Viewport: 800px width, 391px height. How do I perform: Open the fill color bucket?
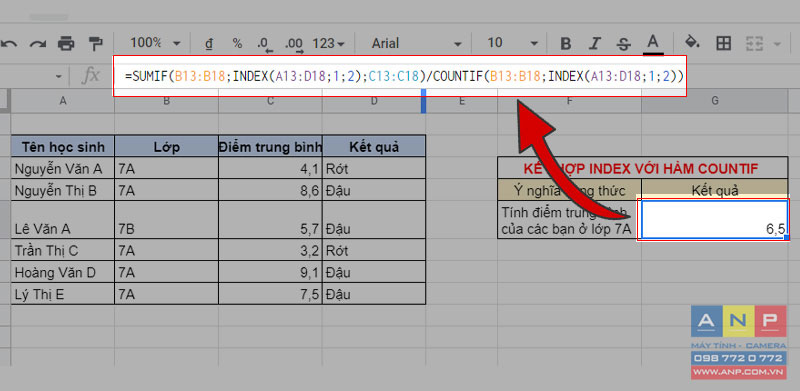pos(692,43)
